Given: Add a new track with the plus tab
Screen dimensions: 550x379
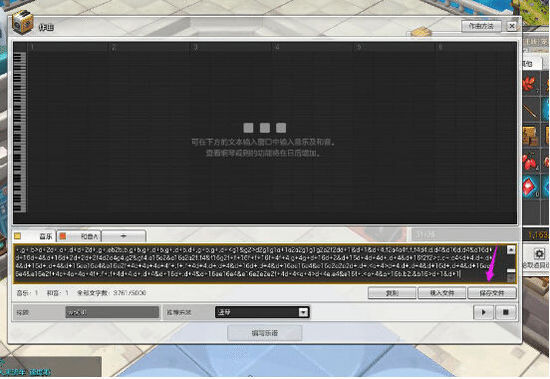Looking at the screenshot, I should pyautogui.click(x=123, y=236).
